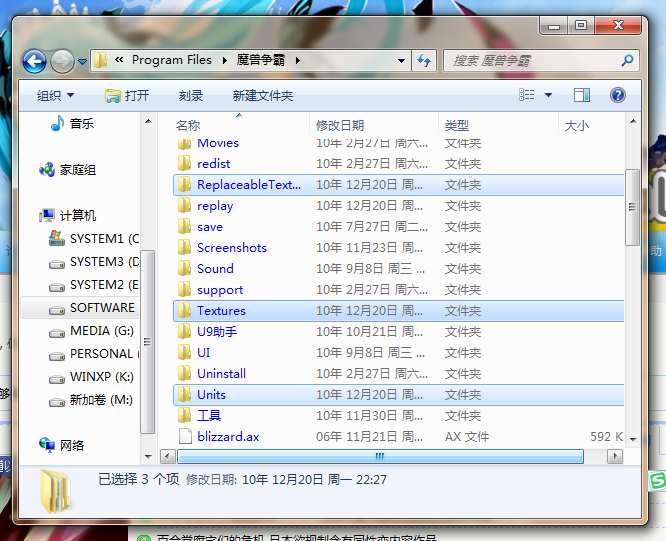Select the Screenshots folder
Screen dimensions: 666x541
click(x=398, y=248)
